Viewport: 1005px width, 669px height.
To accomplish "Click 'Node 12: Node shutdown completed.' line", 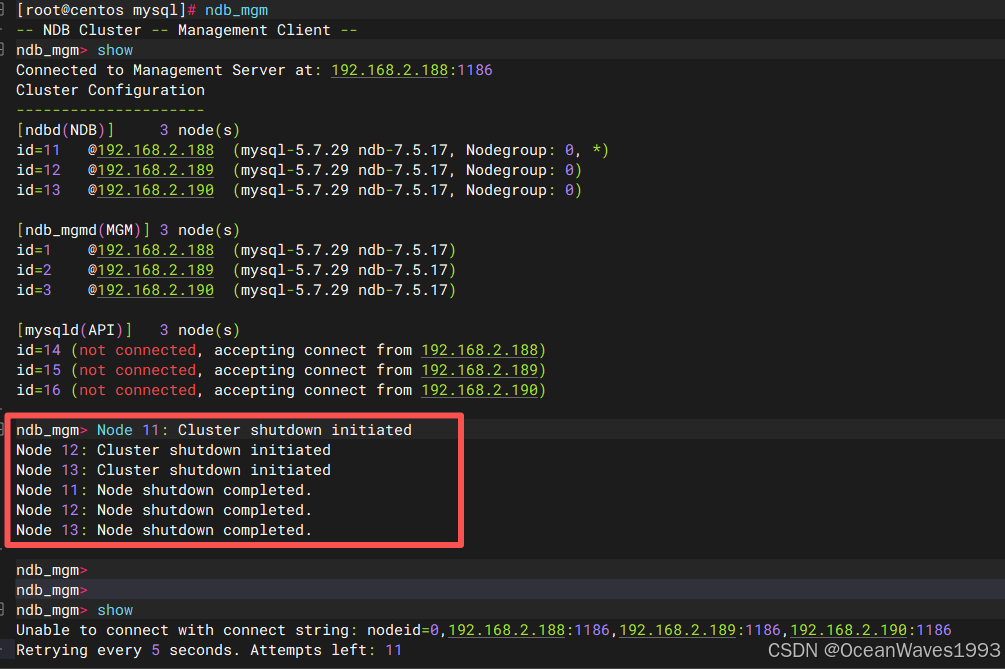I will (164, 509).
